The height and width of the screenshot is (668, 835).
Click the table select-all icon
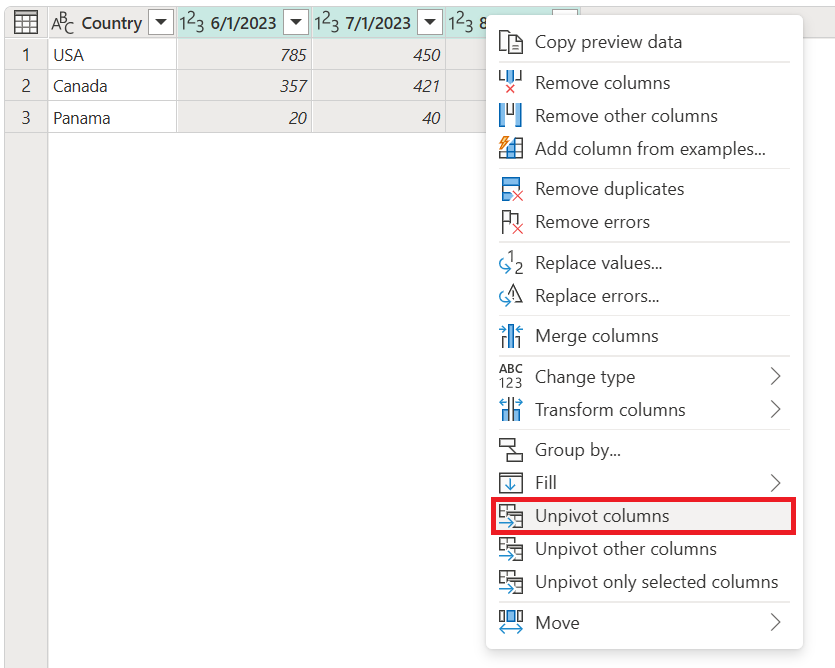click(25, 22)
